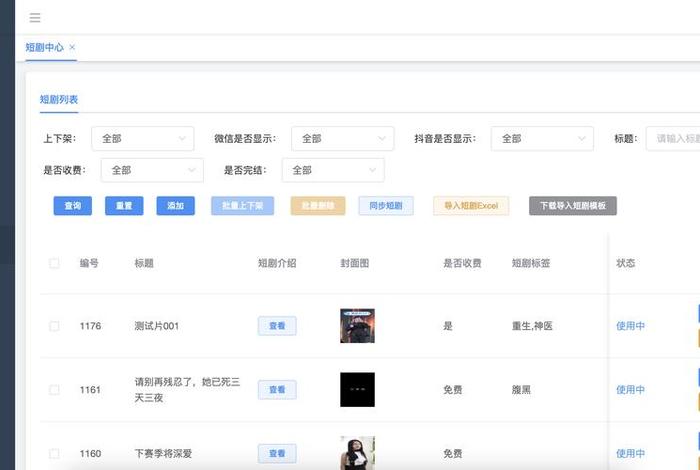Click the title 下赛季将深爱

pos(163,453)
